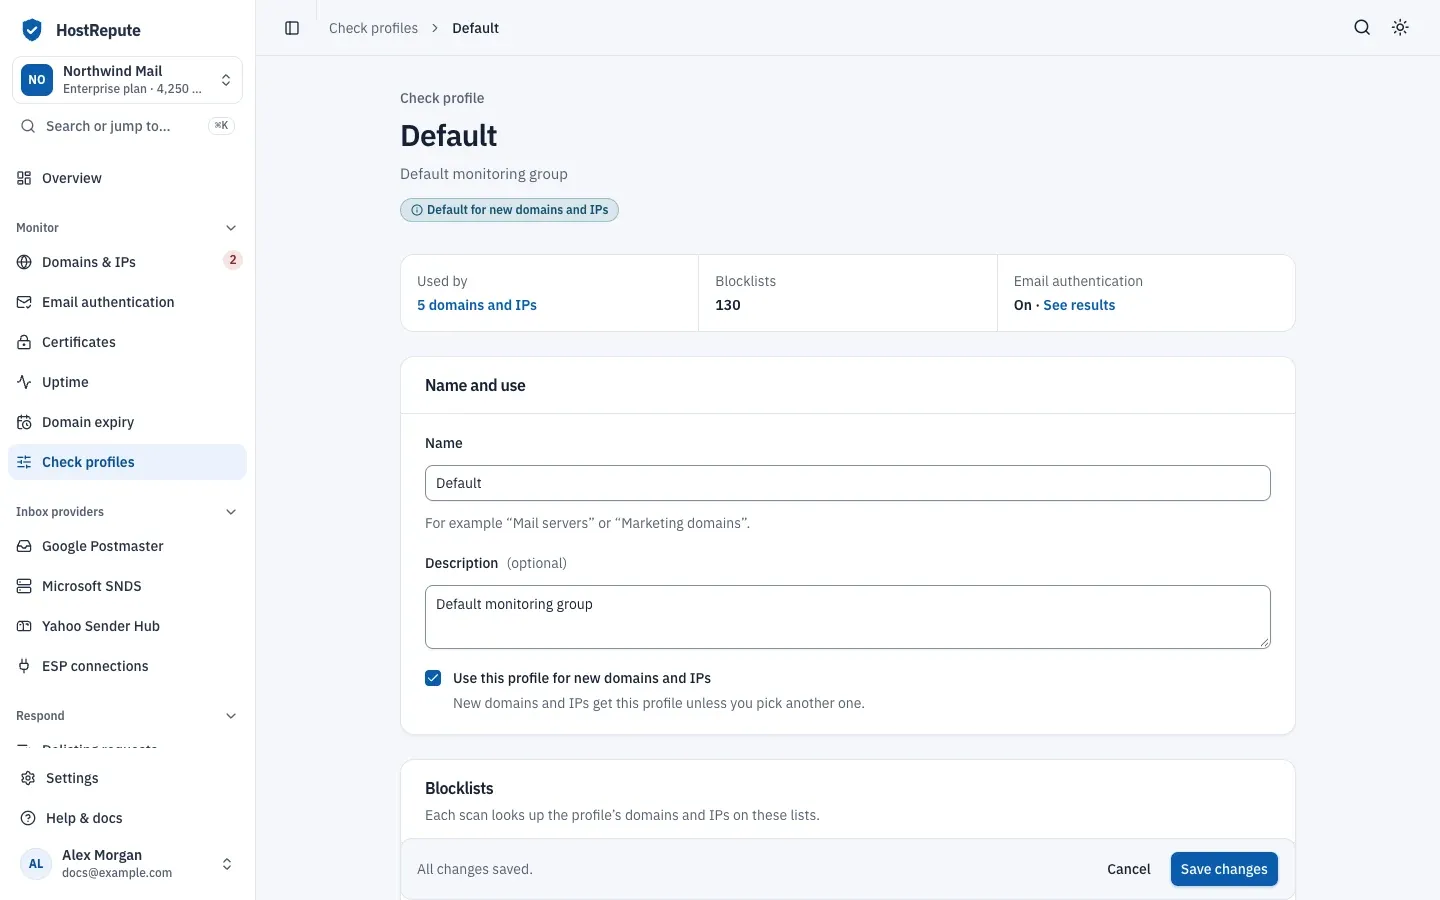Image resolution: width=1440 pixels, height=900 pixels.
Task: Open ESP connections
Action: pos(127,666)
